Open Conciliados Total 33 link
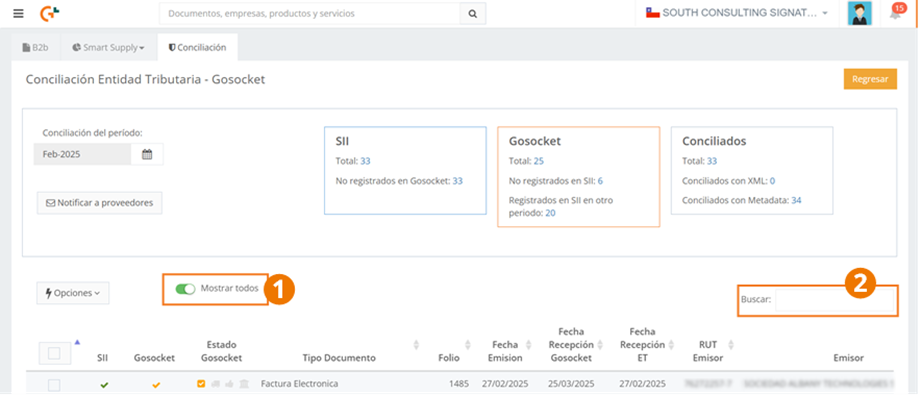Screen dimensions: 922x395 [x=712, y=161]
